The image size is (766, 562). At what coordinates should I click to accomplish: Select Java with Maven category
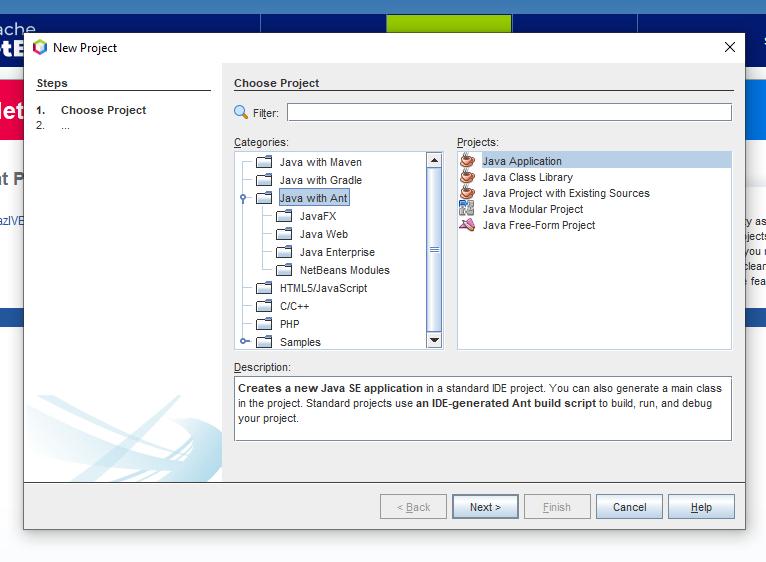click(320, 162)
